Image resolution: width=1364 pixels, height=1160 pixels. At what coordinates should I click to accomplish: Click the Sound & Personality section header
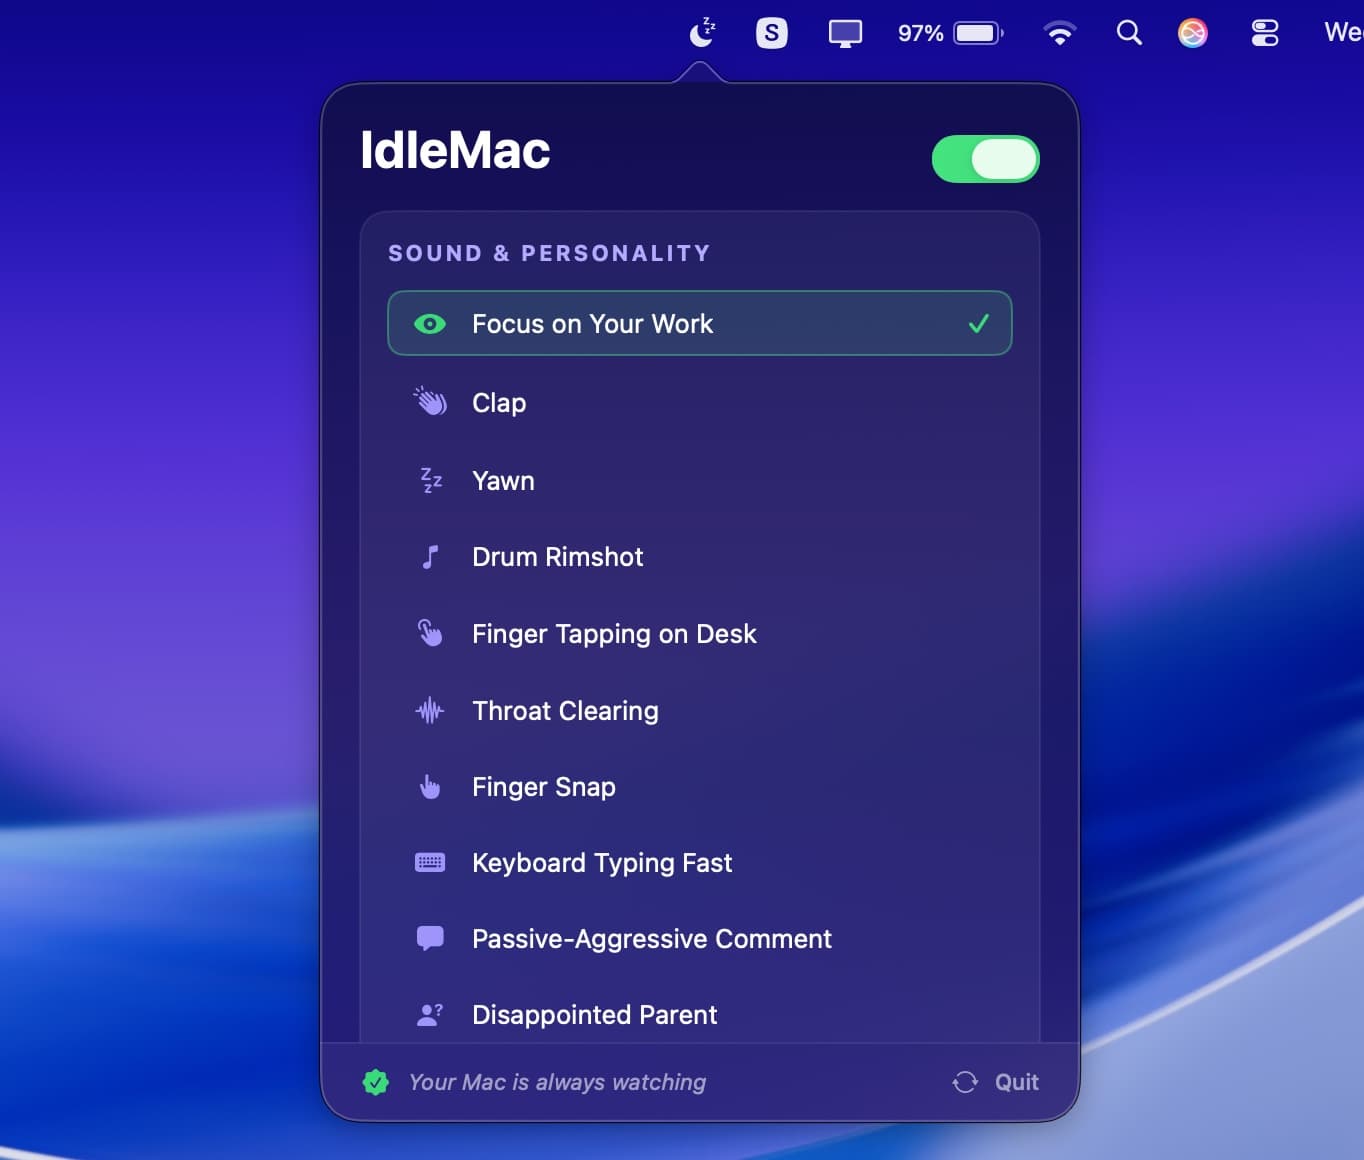(549, 253)
